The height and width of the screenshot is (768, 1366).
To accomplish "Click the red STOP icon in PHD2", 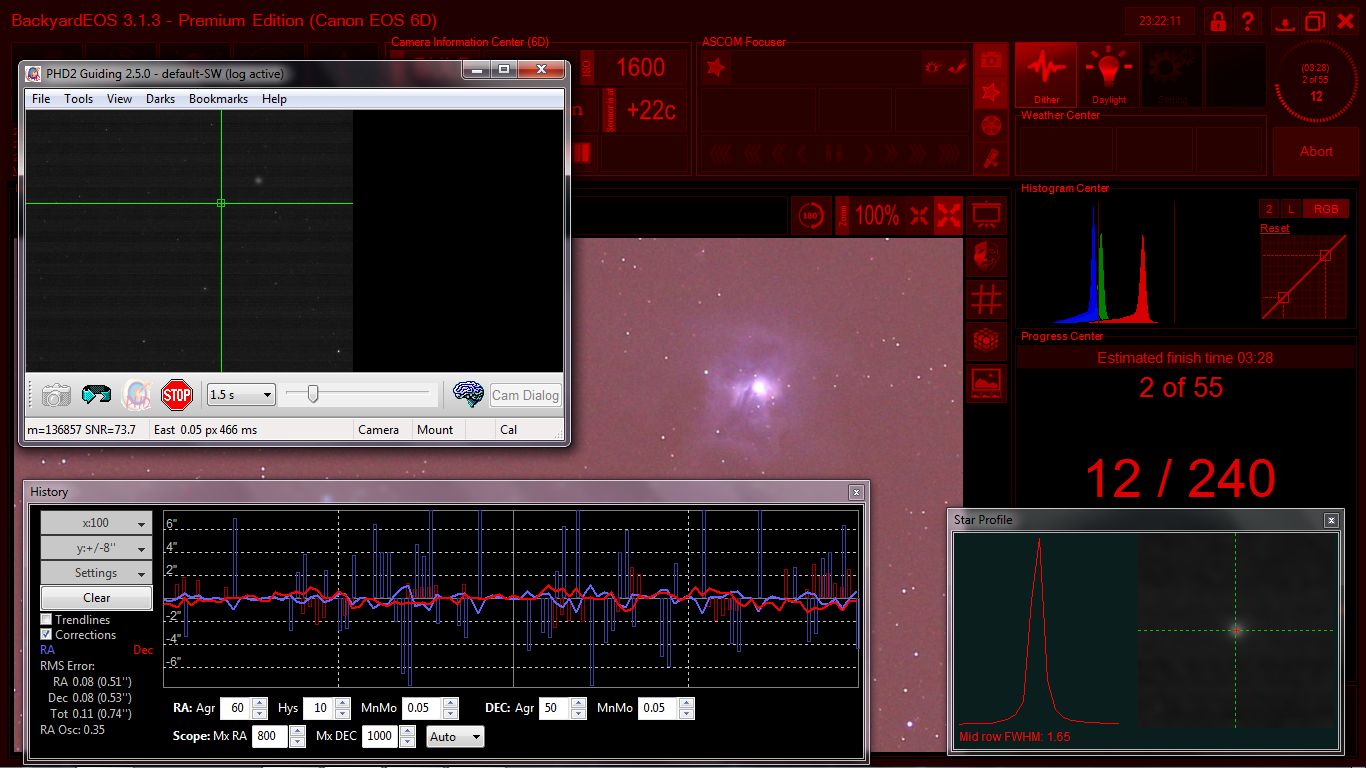I will point(177,395).
